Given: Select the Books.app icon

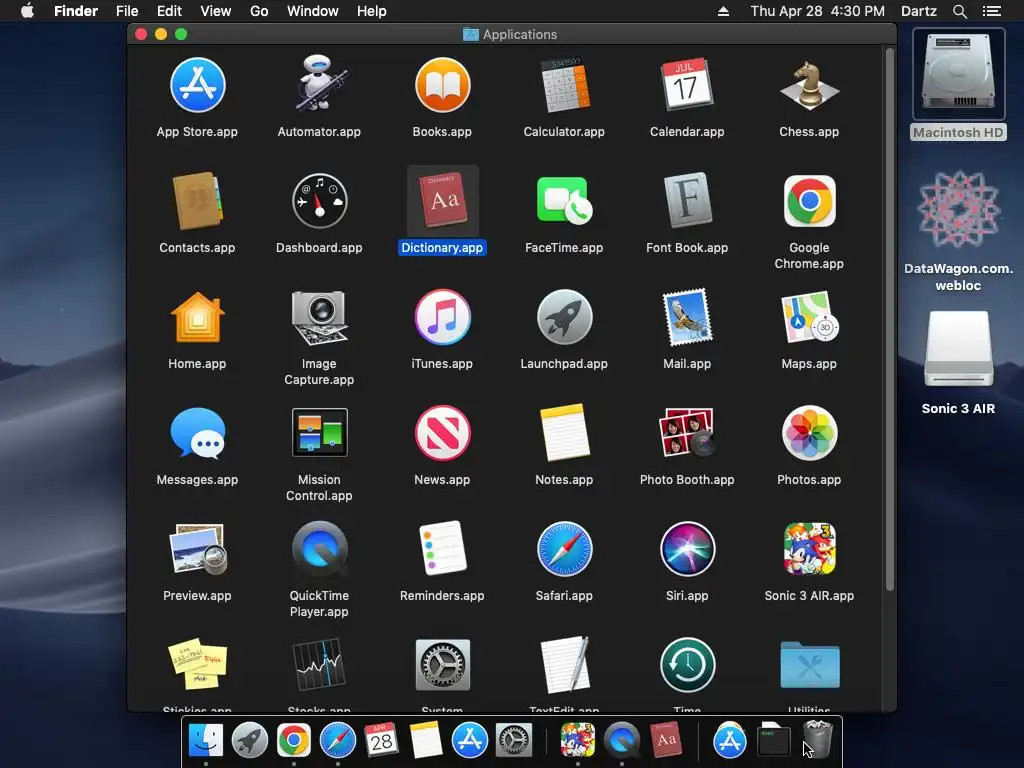Looking at the screenshot, I should click(442, 85).
